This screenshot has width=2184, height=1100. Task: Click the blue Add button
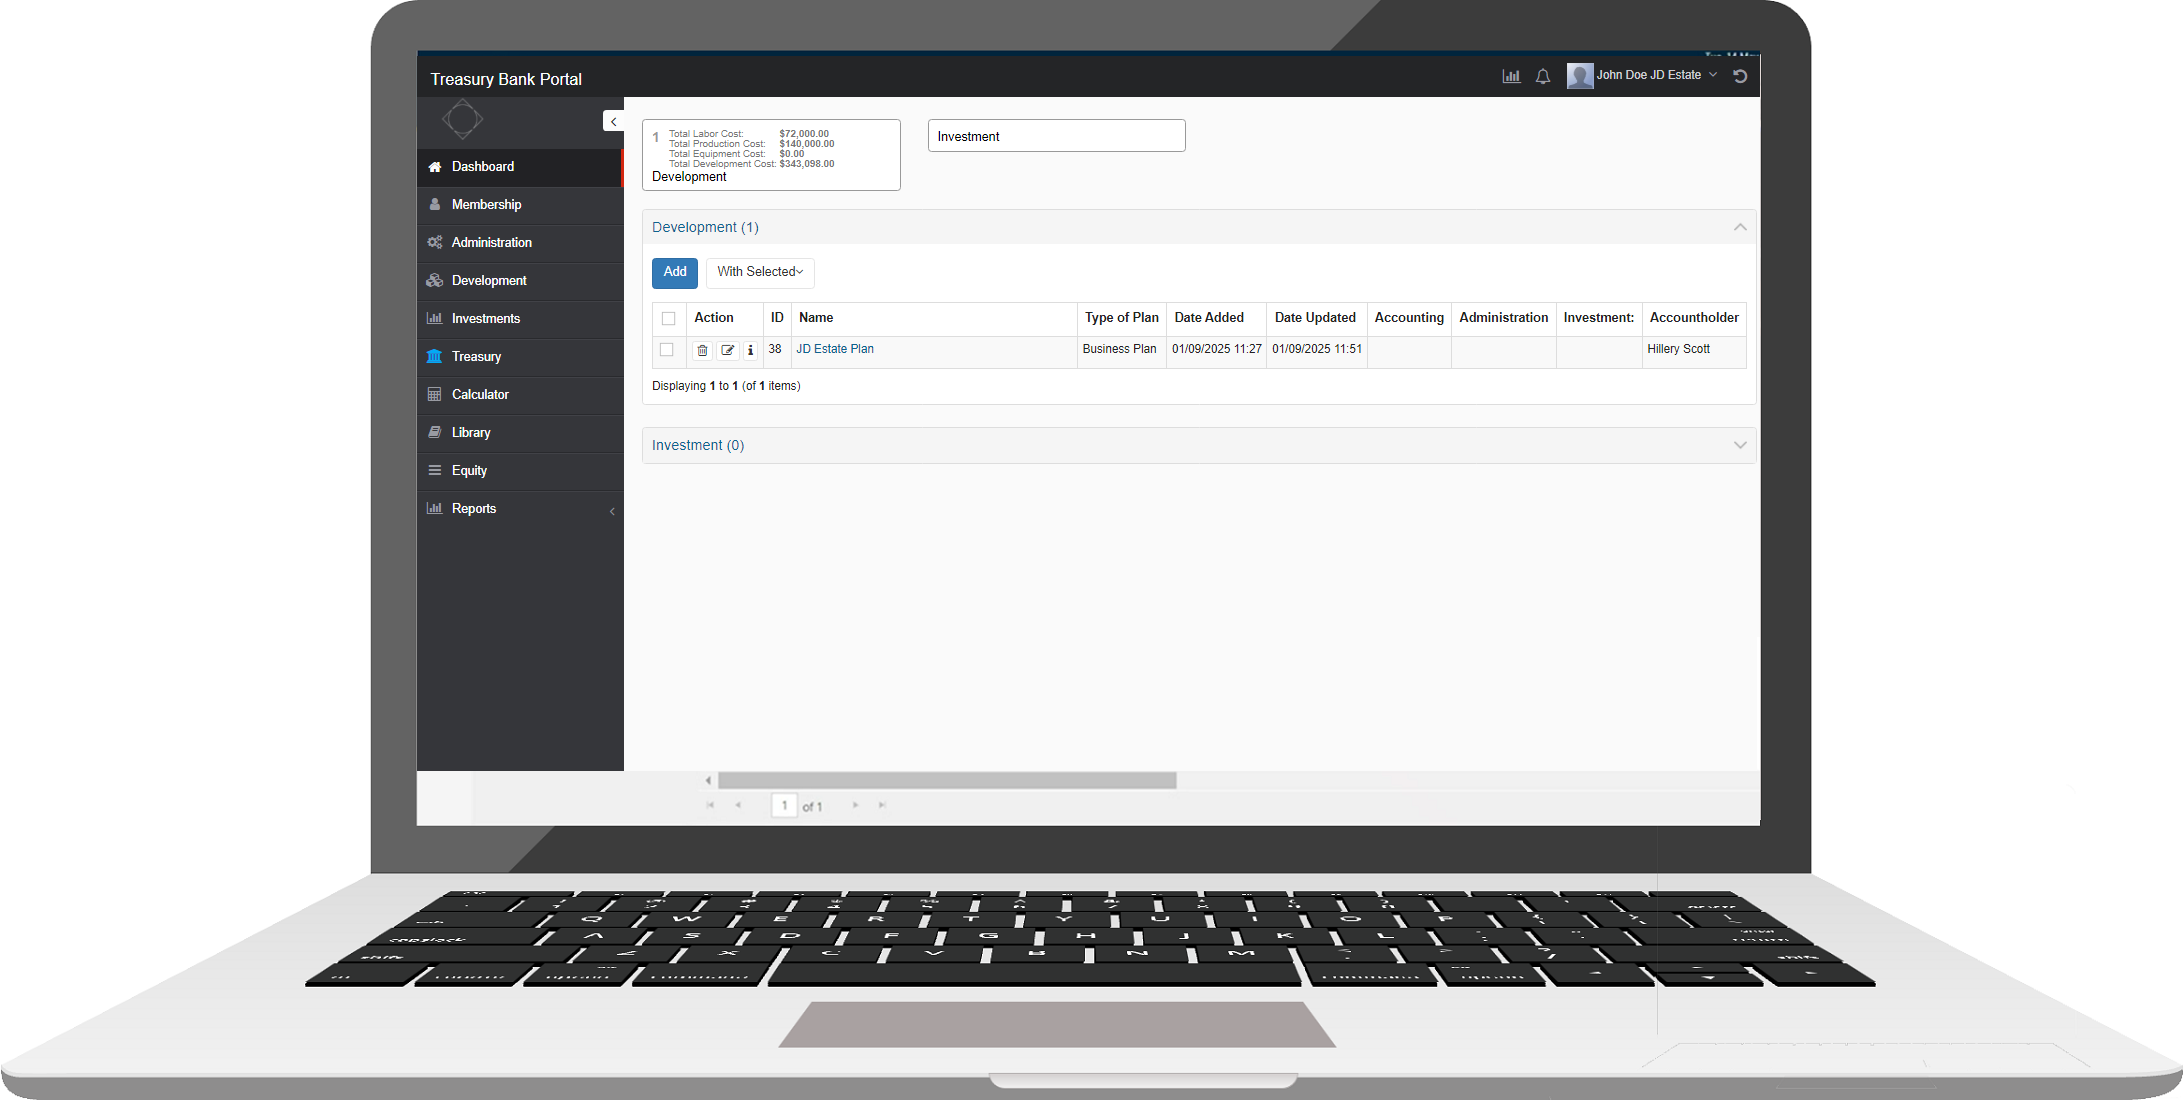pos(675,272)
